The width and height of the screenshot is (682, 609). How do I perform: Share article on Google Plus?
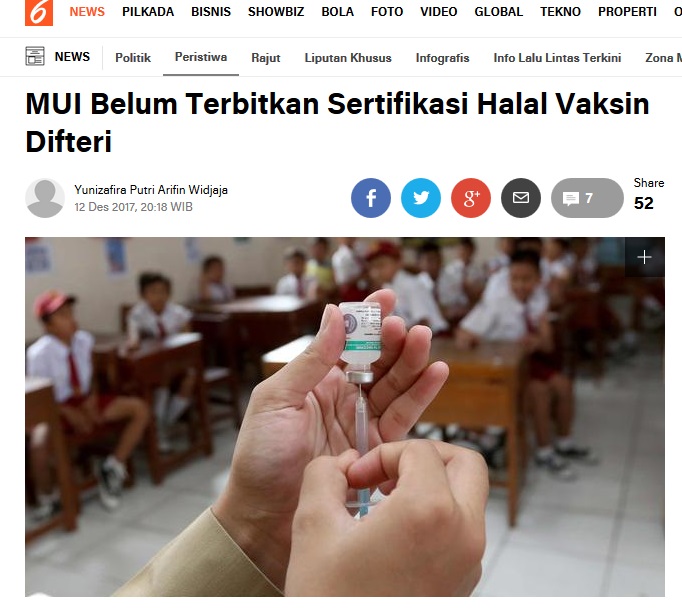[x=471, y=198]
